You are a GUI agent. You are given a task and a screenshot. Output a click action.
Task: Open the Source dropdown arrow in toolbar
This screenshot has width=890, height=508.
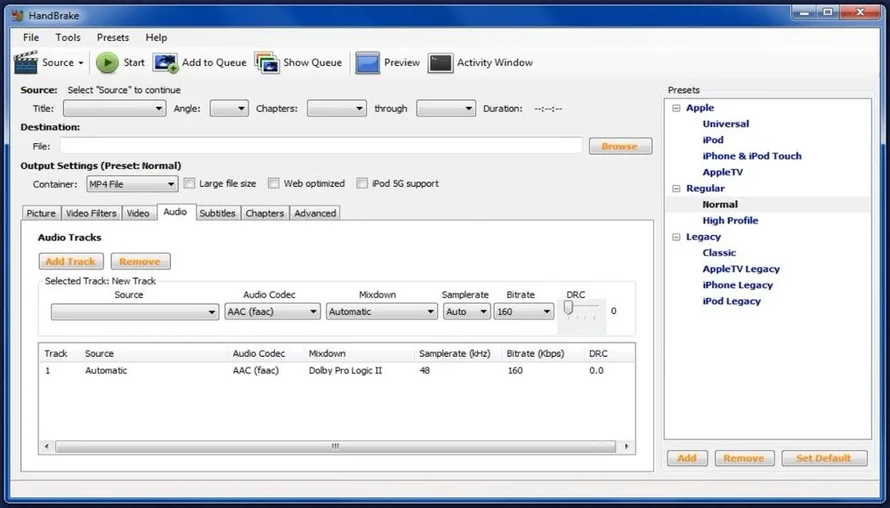click(81, 63)
